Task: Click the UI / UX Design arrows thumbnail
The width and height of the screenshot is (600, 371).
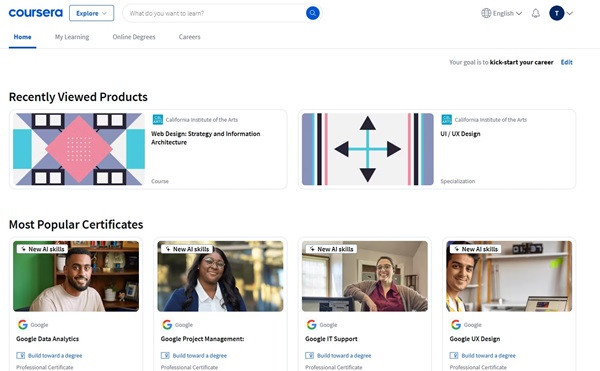Action: pos(368,149)
